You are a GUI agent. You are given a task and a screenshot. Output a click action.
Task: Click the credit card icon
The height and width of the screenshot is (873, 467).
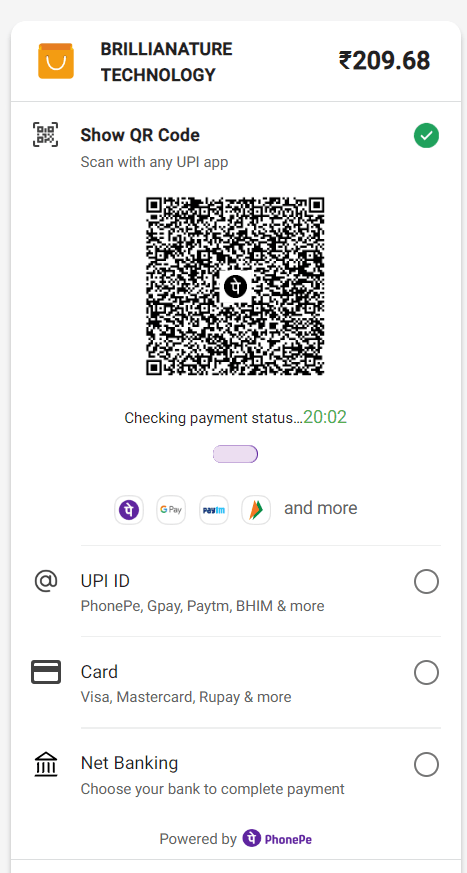46,672
